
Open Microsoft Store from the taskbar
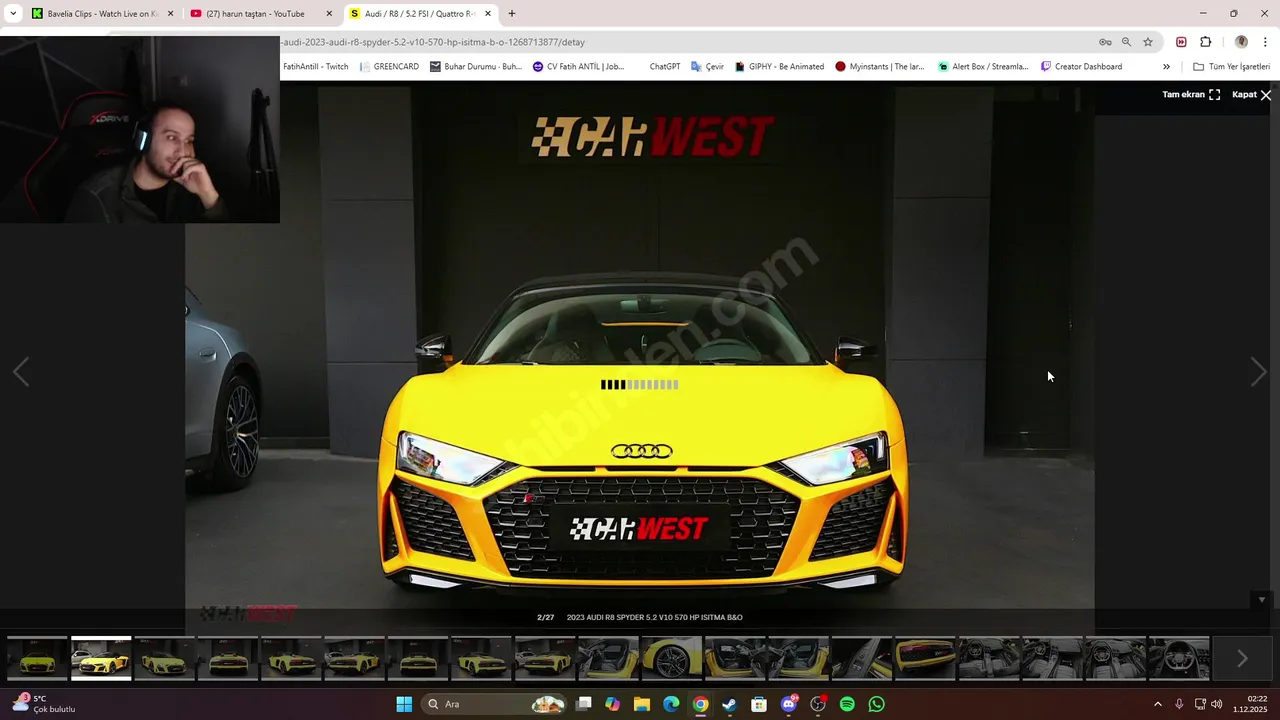[759, 704]
